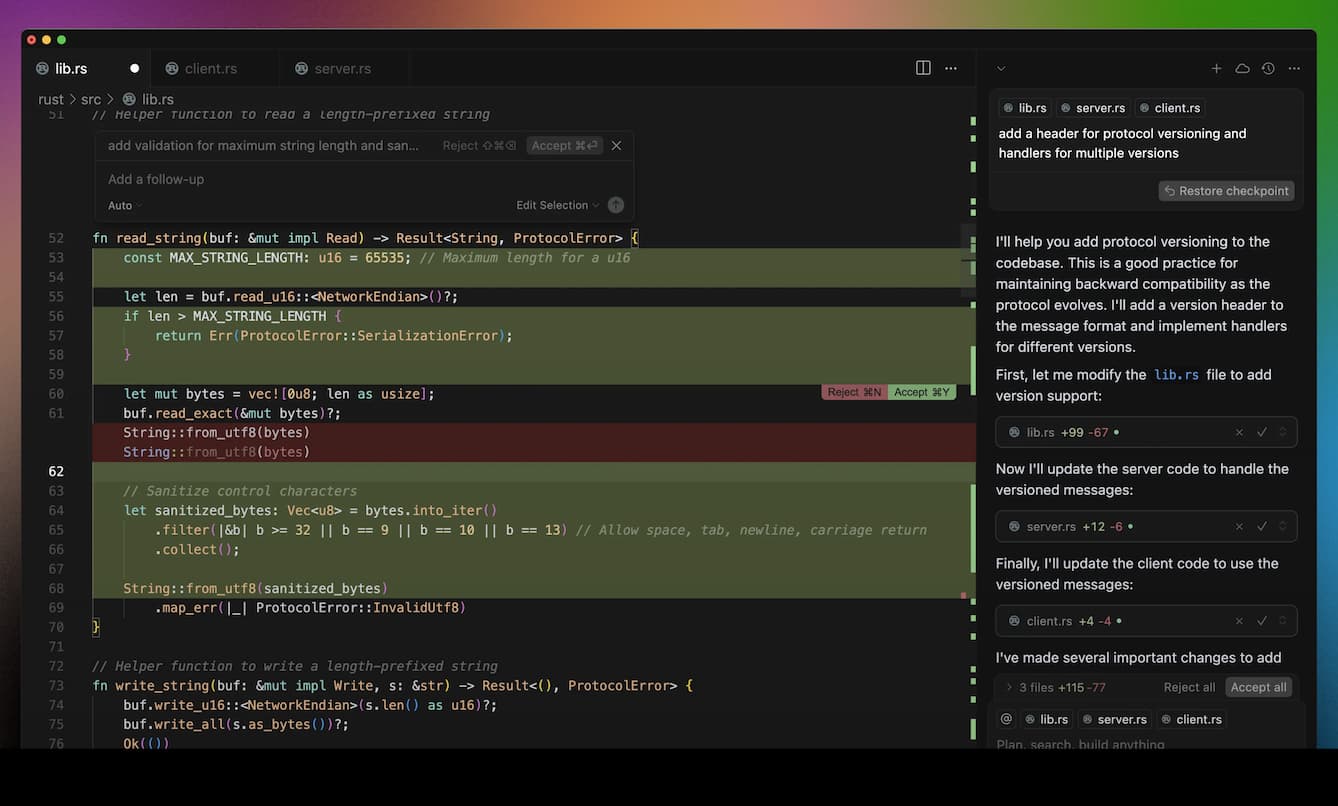Screen dimensions: 1338x806
Task: Collapse chat panel with the top chevron
Action: point(1001,69)
